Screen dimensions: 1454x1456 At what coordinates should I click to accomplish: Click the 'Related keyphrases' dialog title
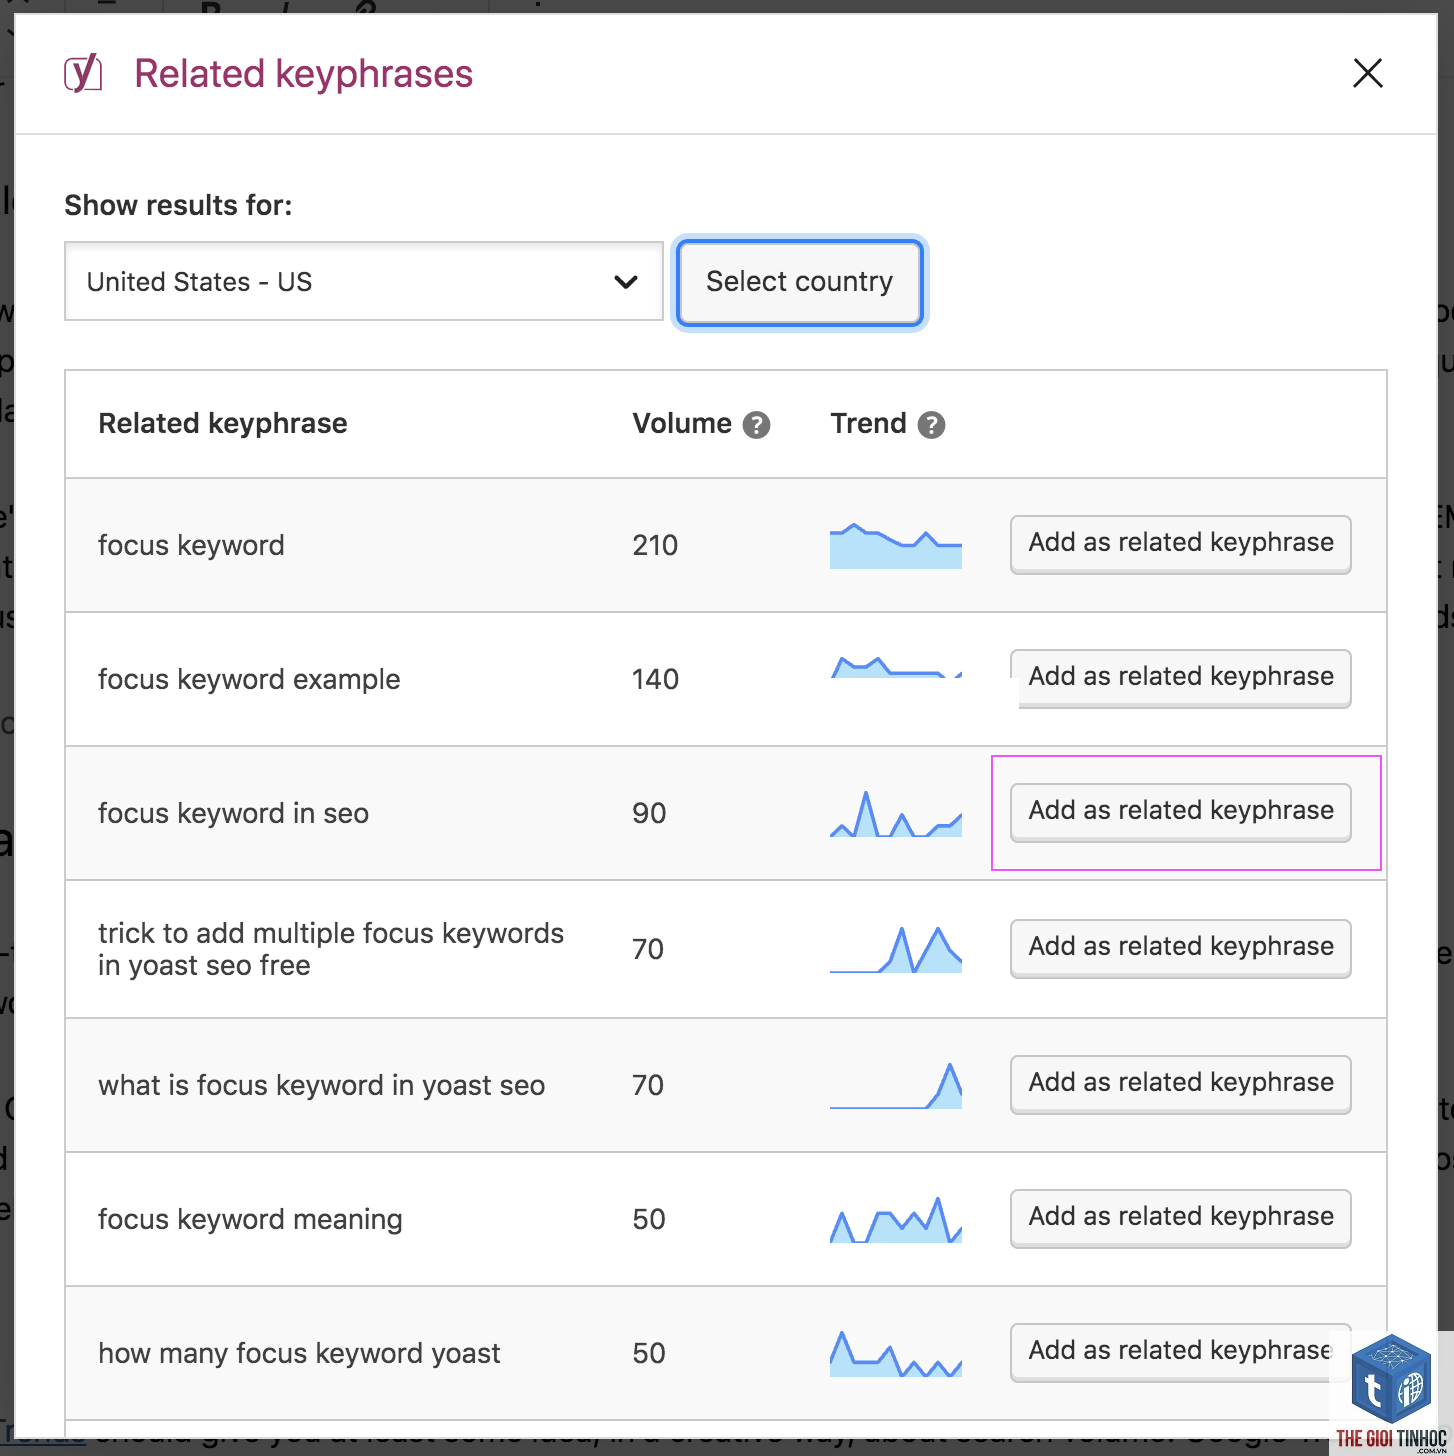pyautogui.click(x=303, y=74)
